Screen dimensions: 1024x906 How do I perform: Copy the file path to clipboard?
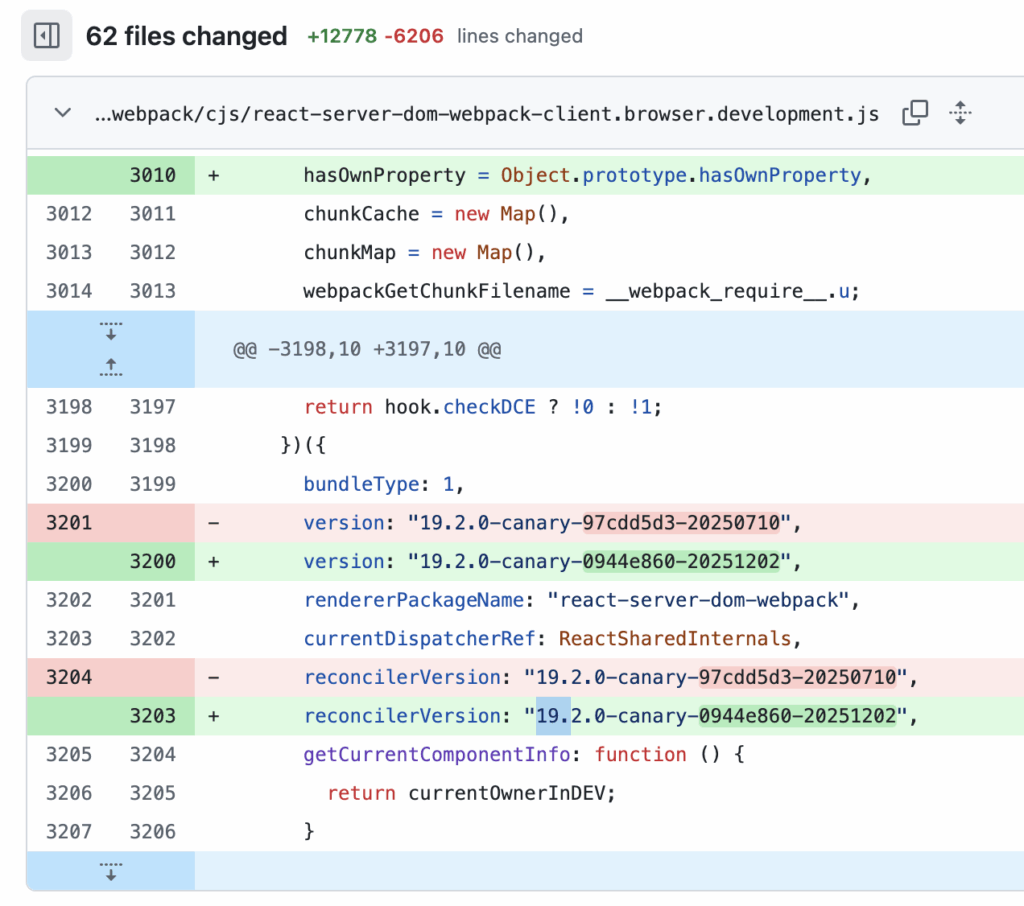click(x=915, y=113)
